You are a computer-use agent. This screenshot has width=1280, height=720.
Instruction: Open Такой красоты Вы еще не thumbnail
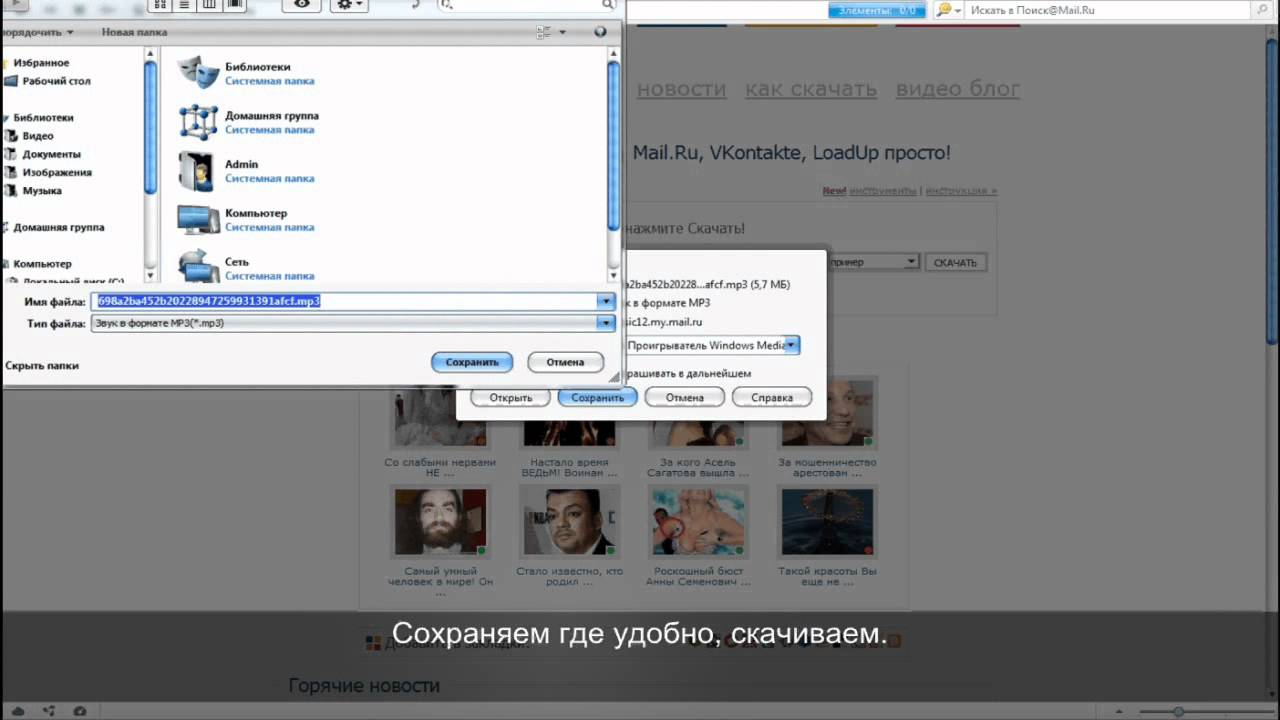click(827, 522)
